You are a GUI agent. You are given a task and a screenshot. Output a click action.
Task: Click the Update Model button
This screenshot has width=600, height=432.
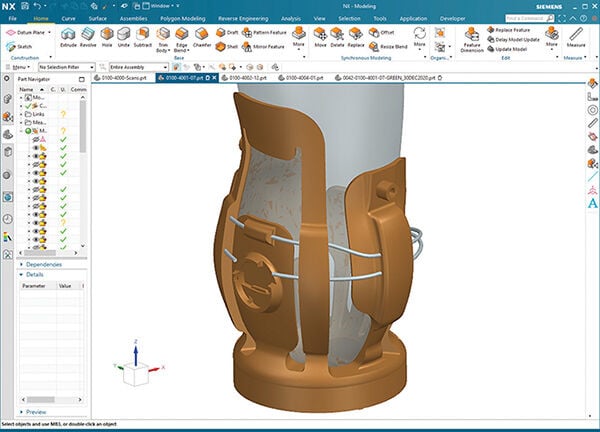tap(510, 48)
